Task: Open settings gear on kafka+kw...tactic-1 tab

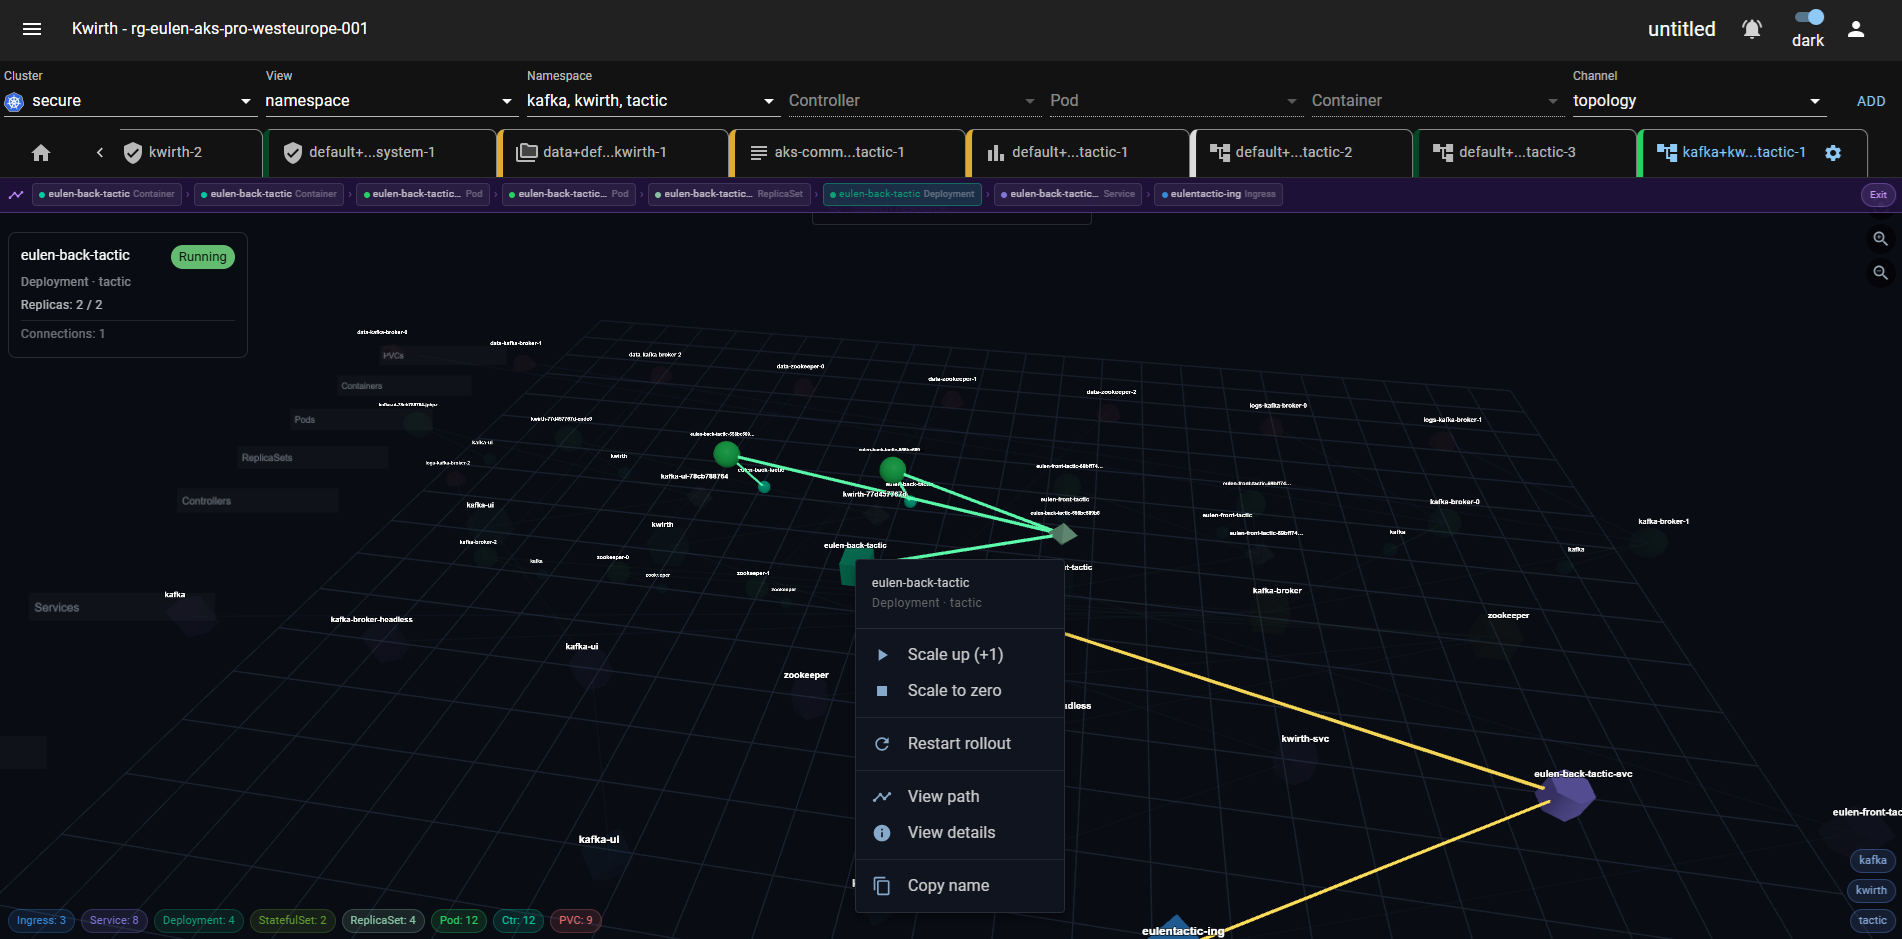Action: [1833, 153]
